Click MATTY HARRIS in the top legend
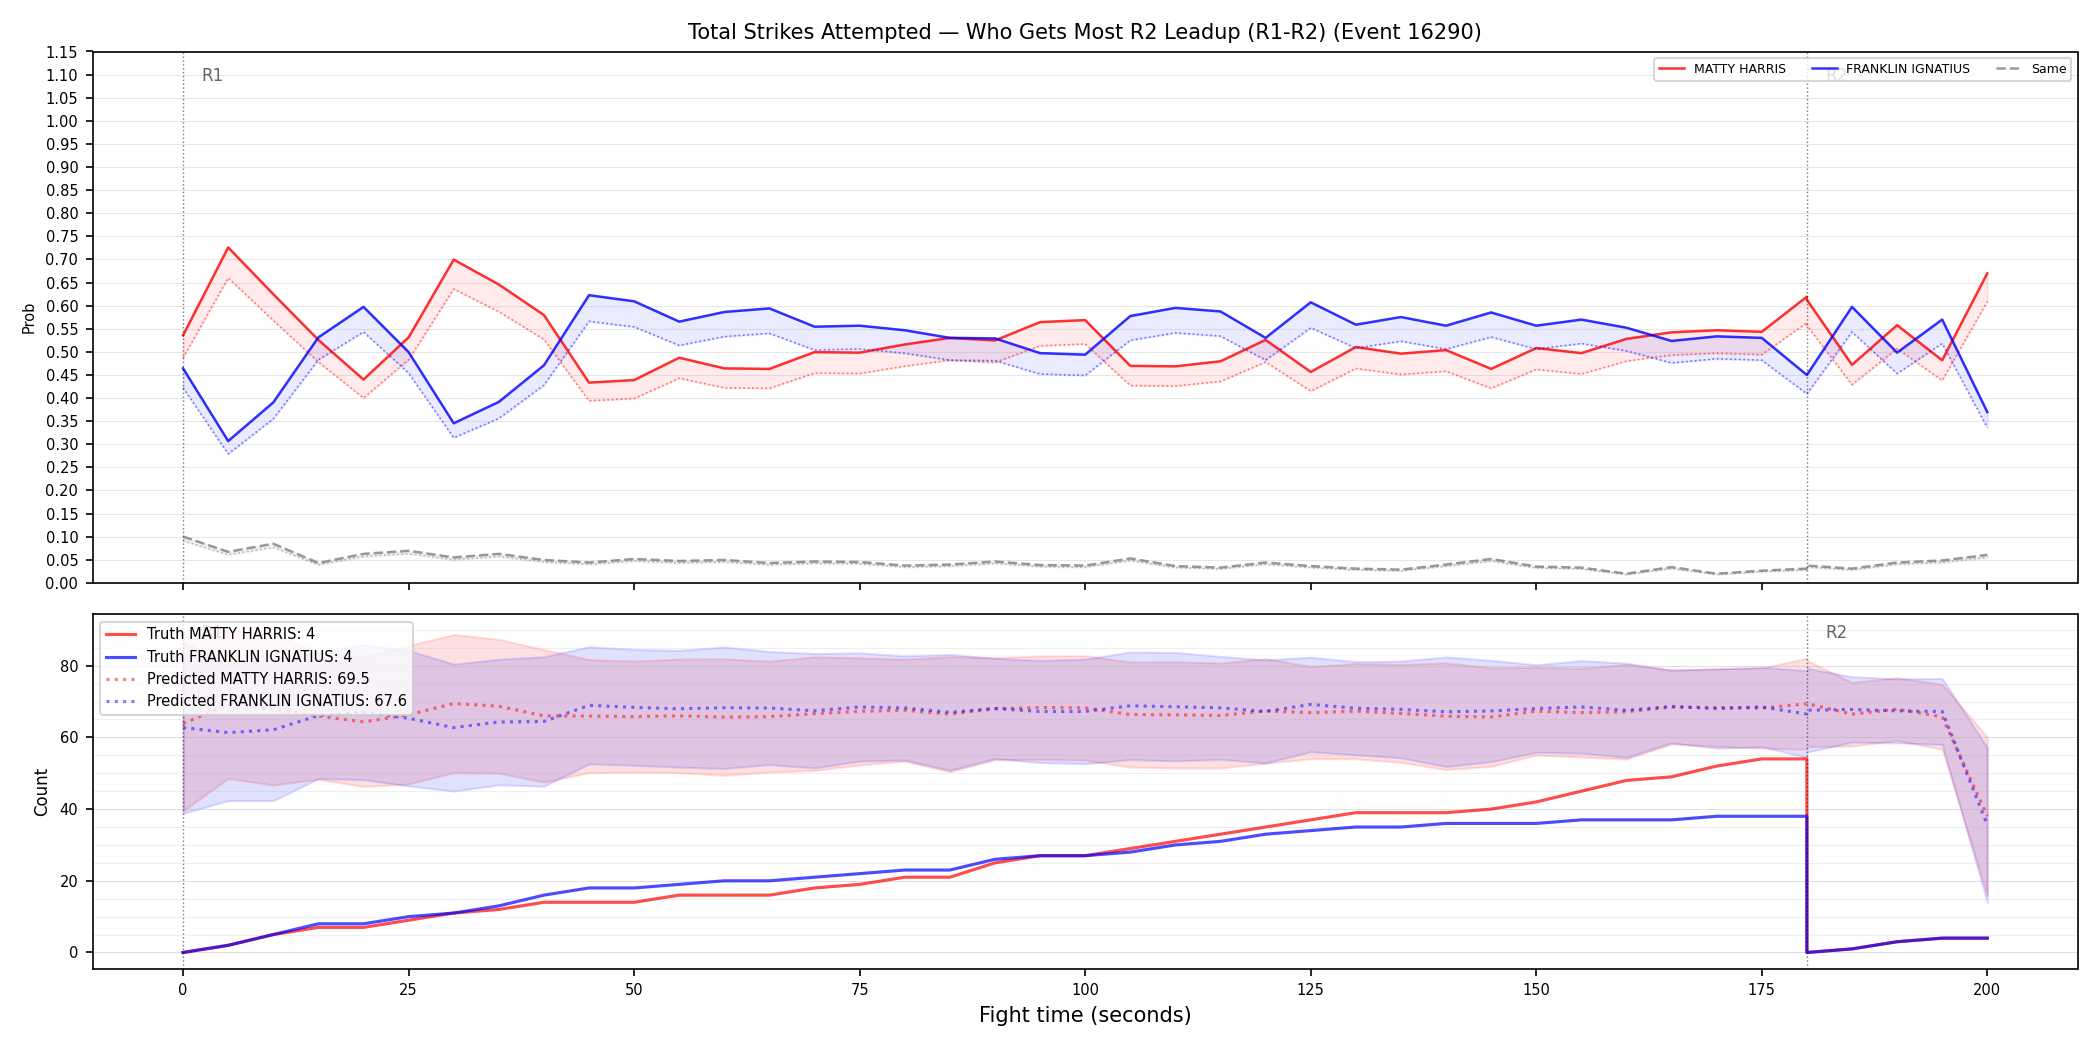Viewport: 2100px width, 1050px height. (1739, 69)
